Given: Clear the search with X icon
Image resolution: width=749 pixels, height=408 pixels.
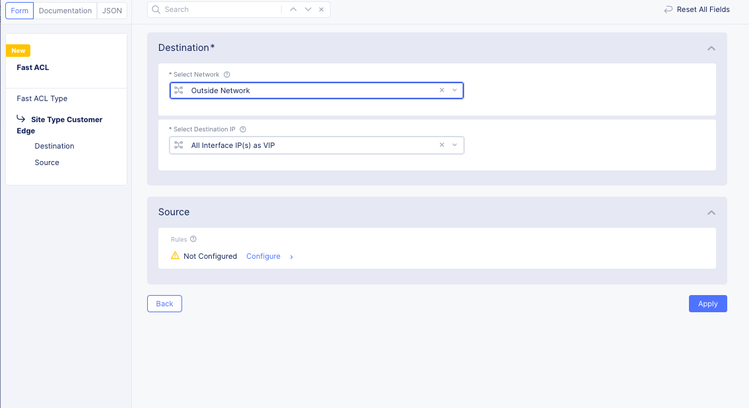Looking at the screenshot, I should tap(321, 10).
